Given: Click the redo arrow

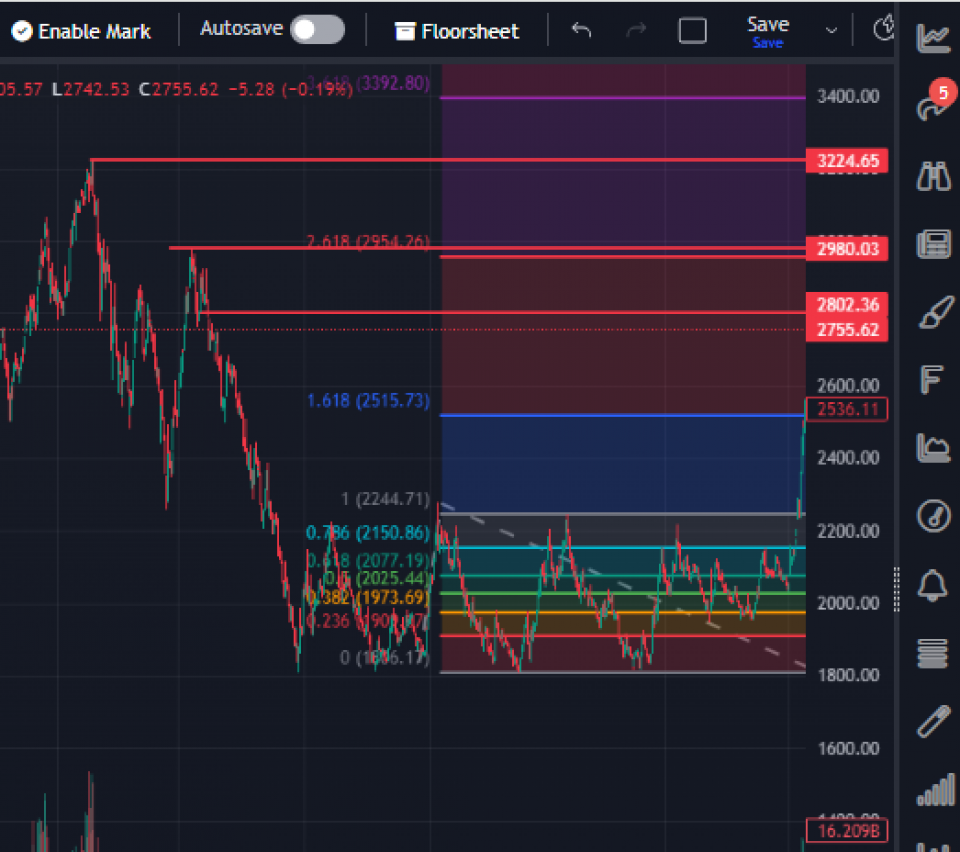Looking at the screenshot, I should 636,30.
